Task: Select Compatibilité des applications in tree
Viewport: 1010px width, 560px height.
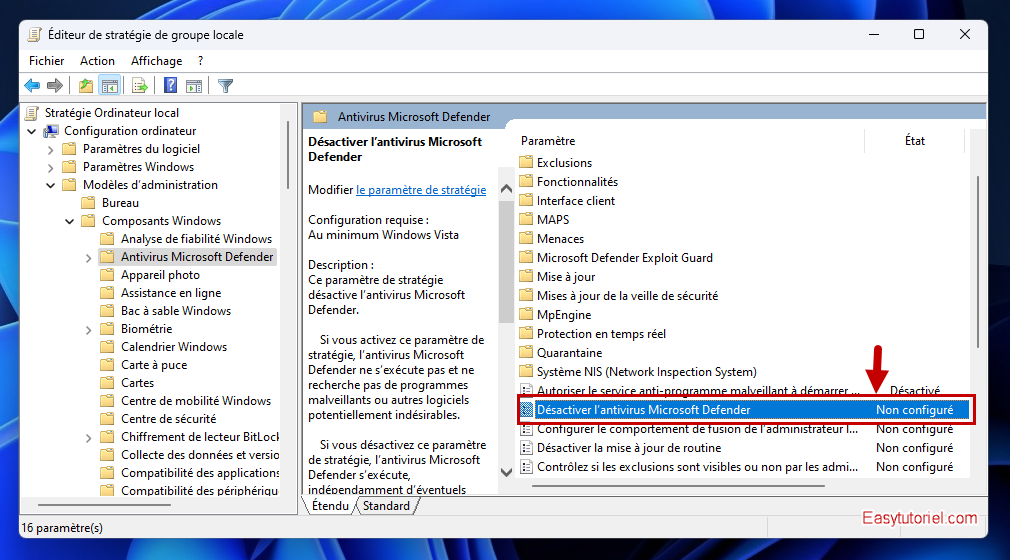Action: click(x=200, y=473)
